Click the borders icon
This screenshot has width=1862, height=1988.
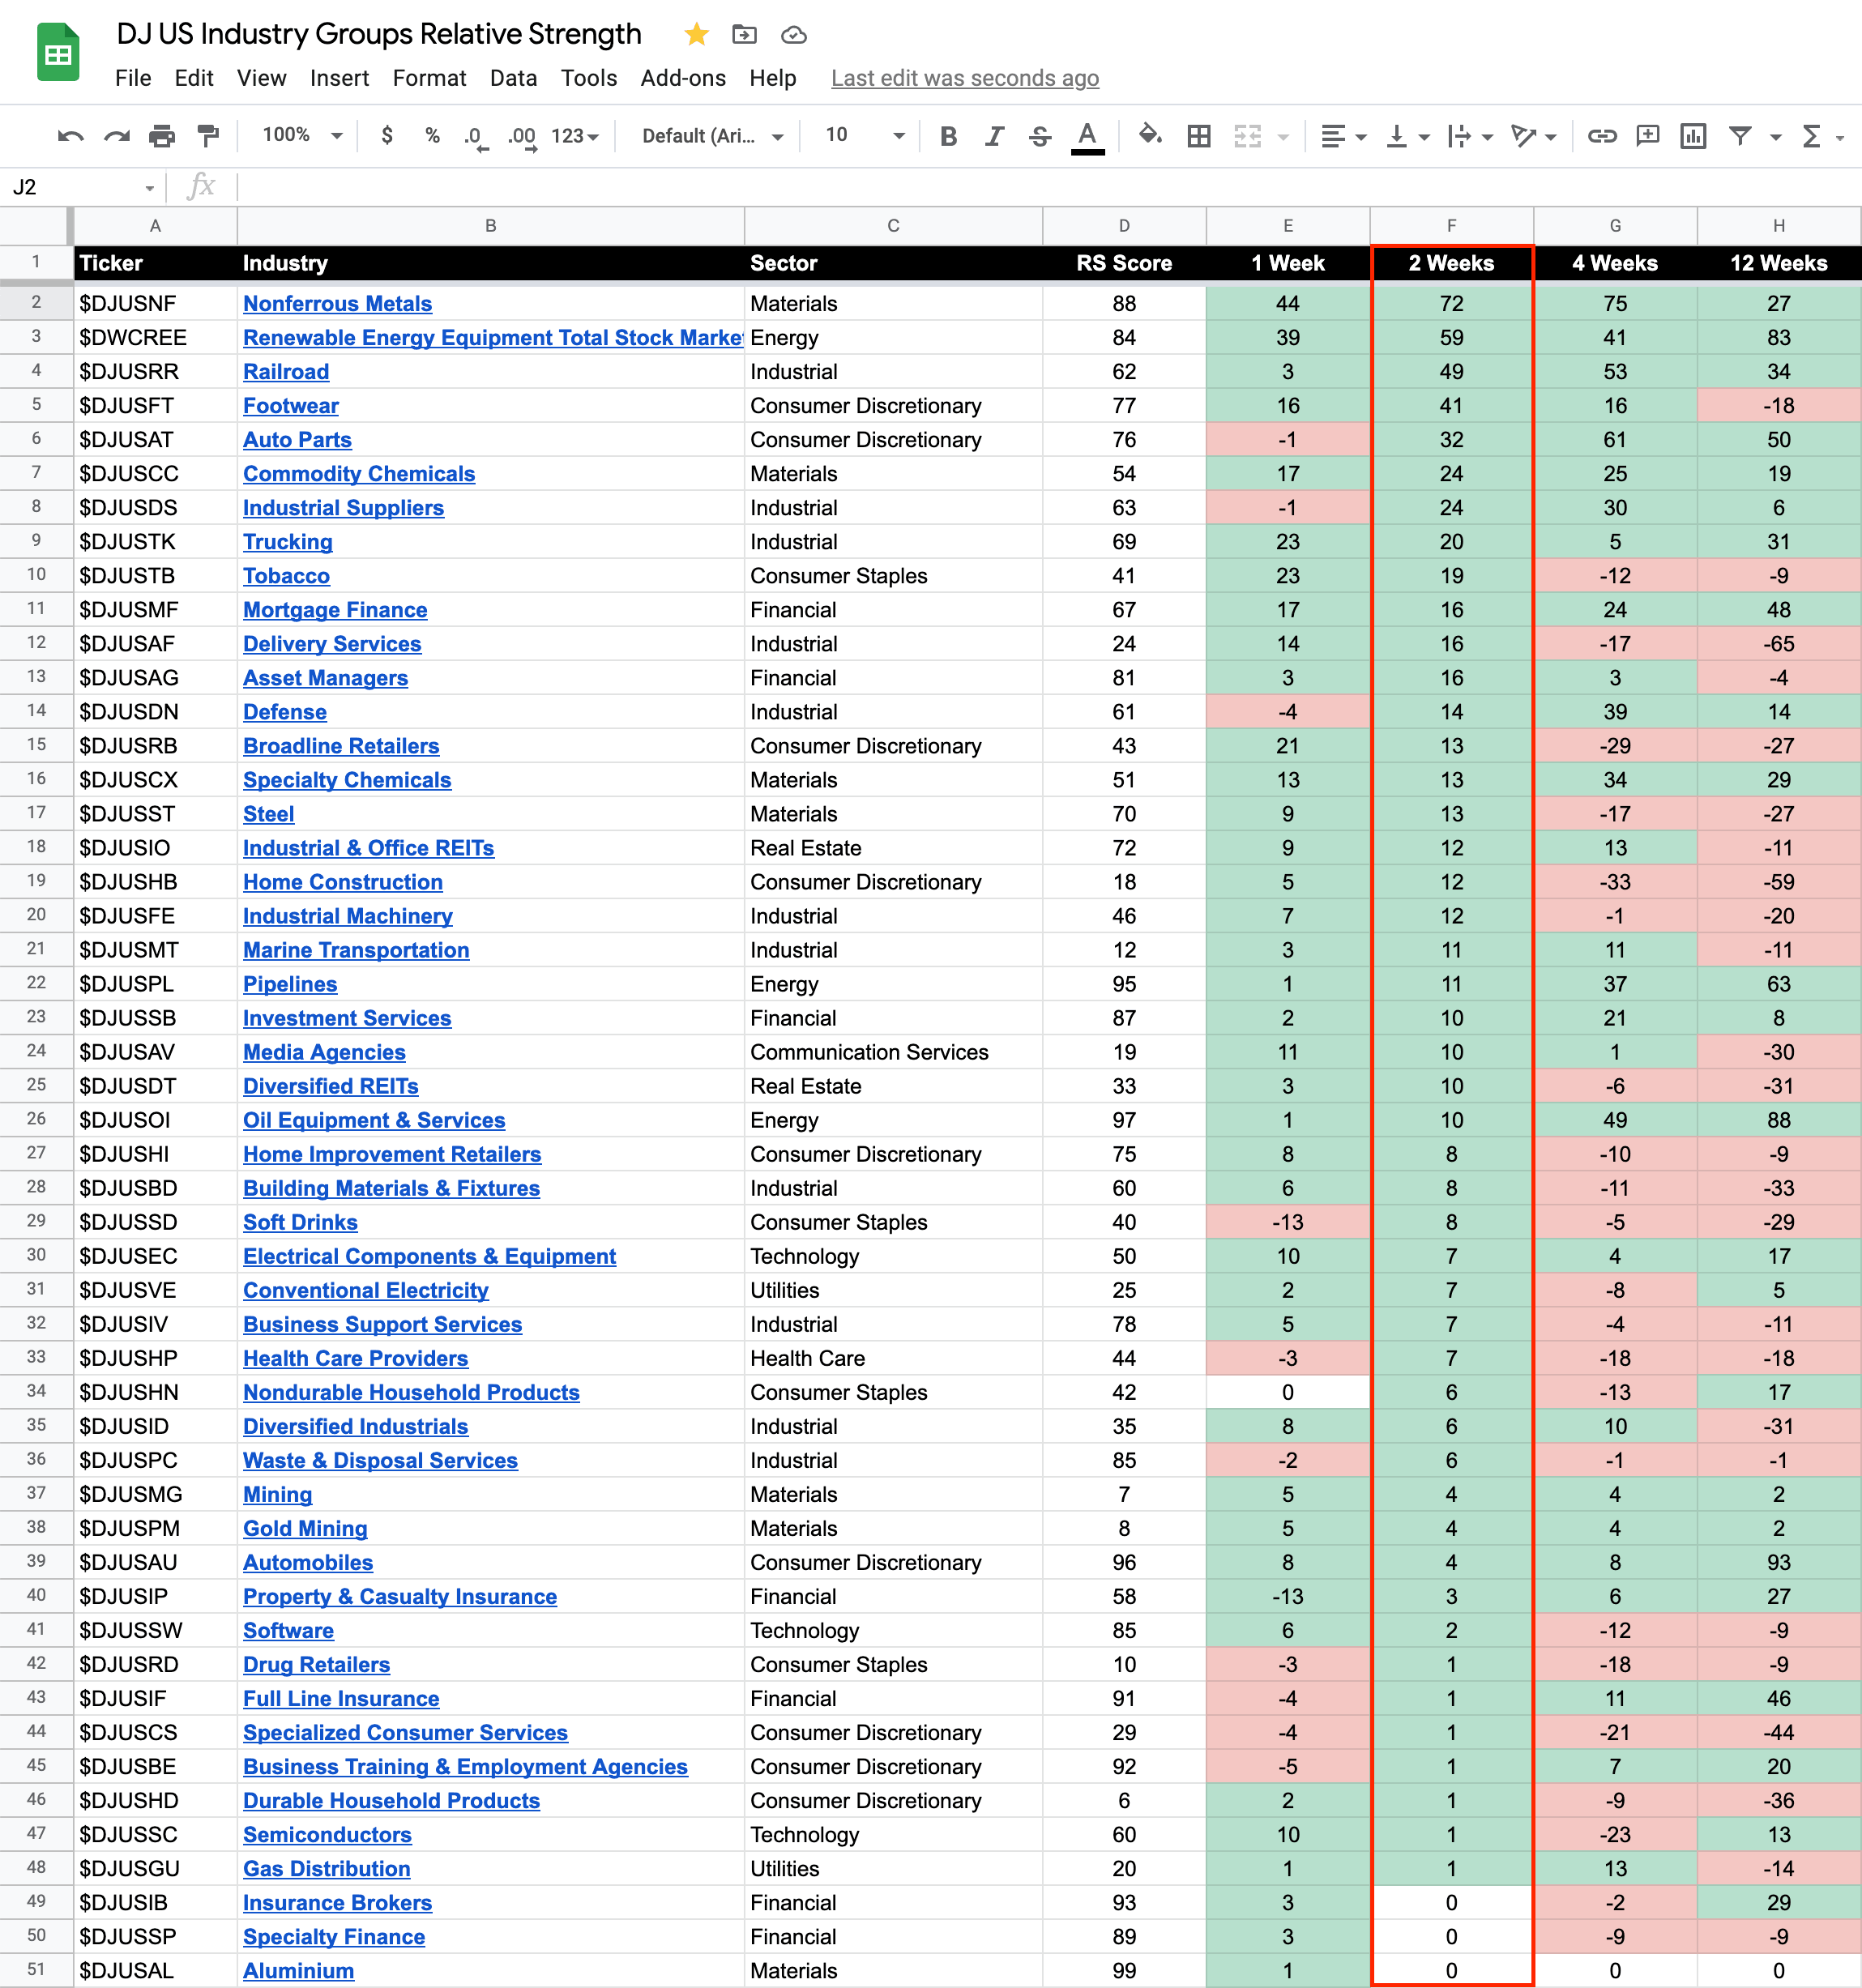pos(1198,136)
